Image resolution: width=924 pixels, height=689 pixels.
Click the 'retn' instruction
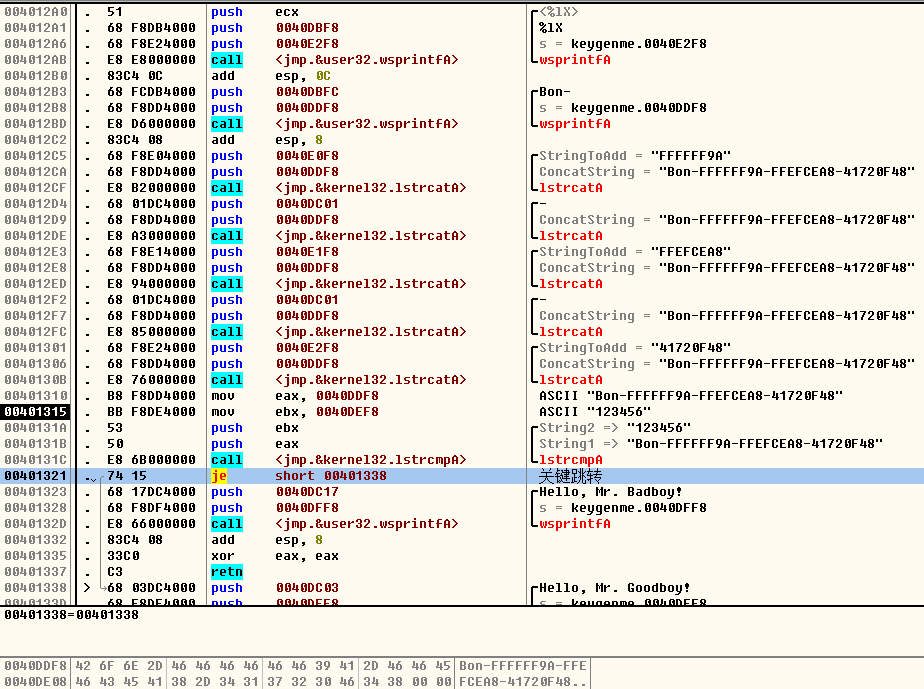227,572
